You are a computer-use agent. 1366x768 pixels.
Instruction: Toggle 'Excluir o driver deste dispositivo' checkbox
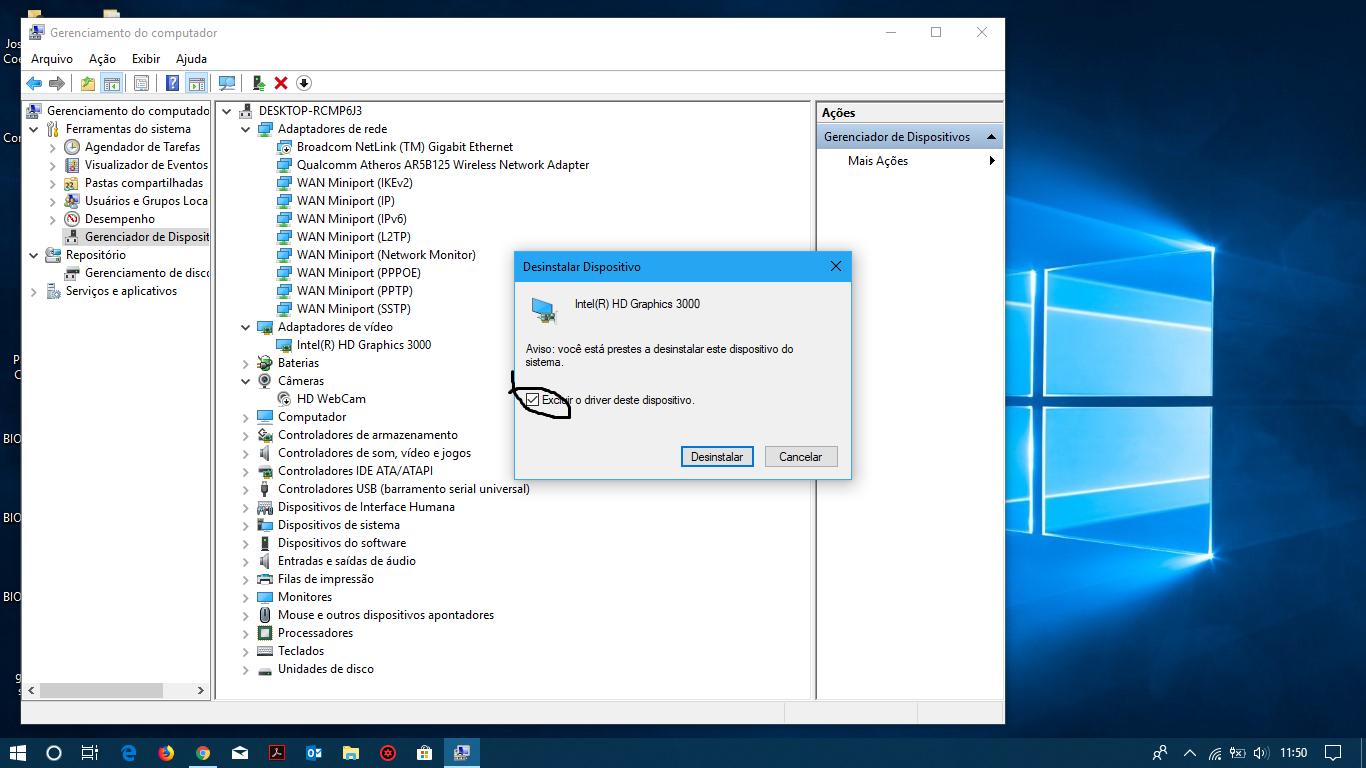click(x=533, y=400)
